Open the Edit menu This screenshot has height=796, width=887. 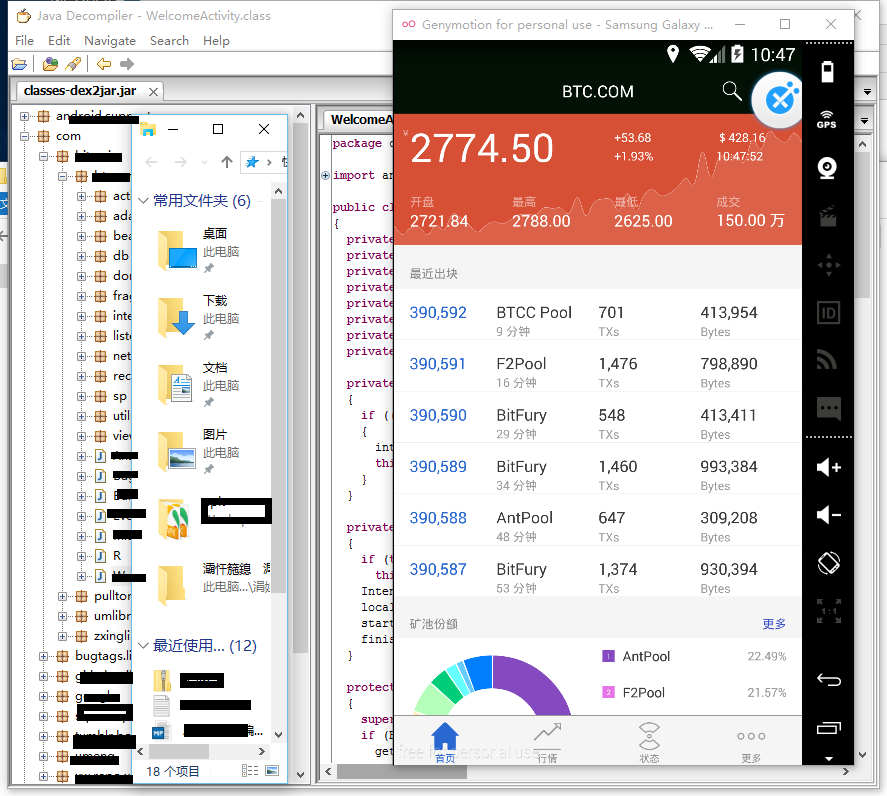[59, 41]
